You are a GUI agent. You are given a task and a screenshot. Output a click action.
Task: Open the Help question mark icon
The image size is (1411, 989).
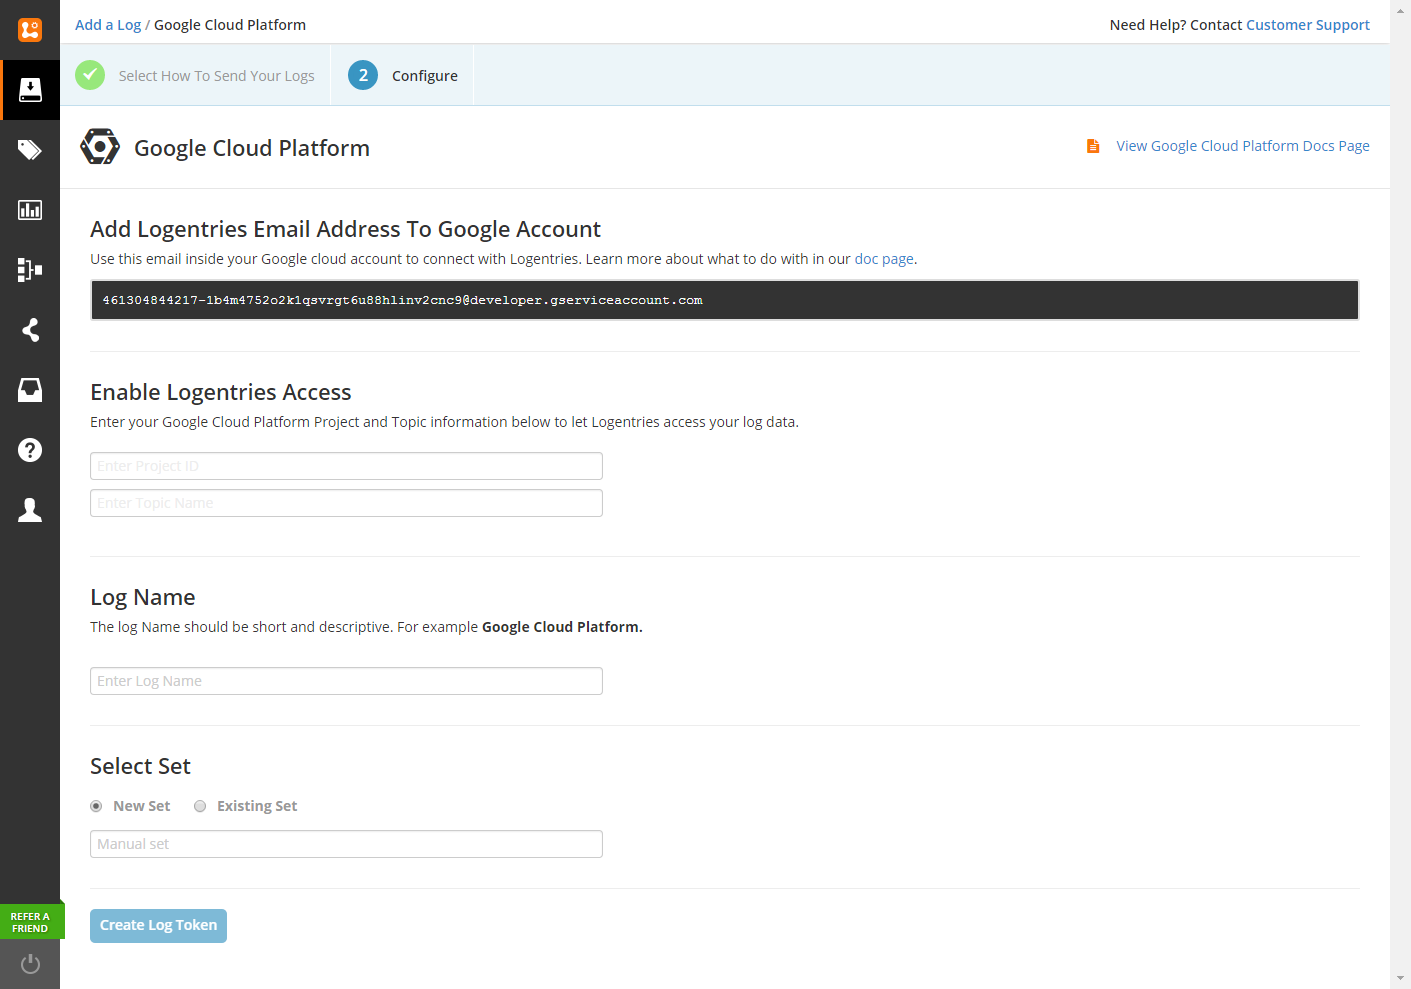30,450
